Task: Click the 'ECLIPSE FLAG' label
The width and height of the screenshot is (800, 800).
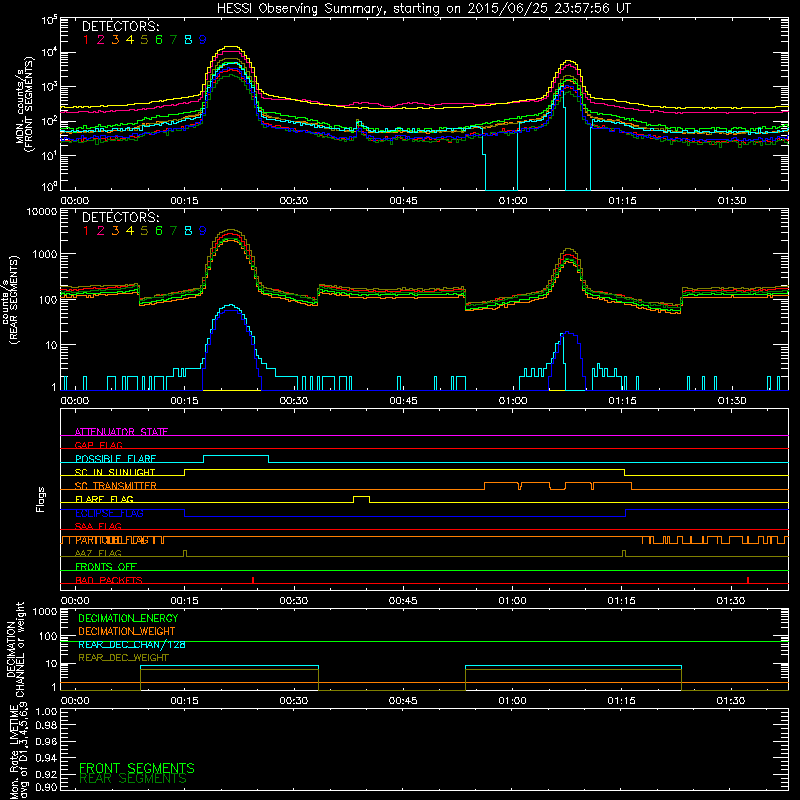Action: pos(109,513)
